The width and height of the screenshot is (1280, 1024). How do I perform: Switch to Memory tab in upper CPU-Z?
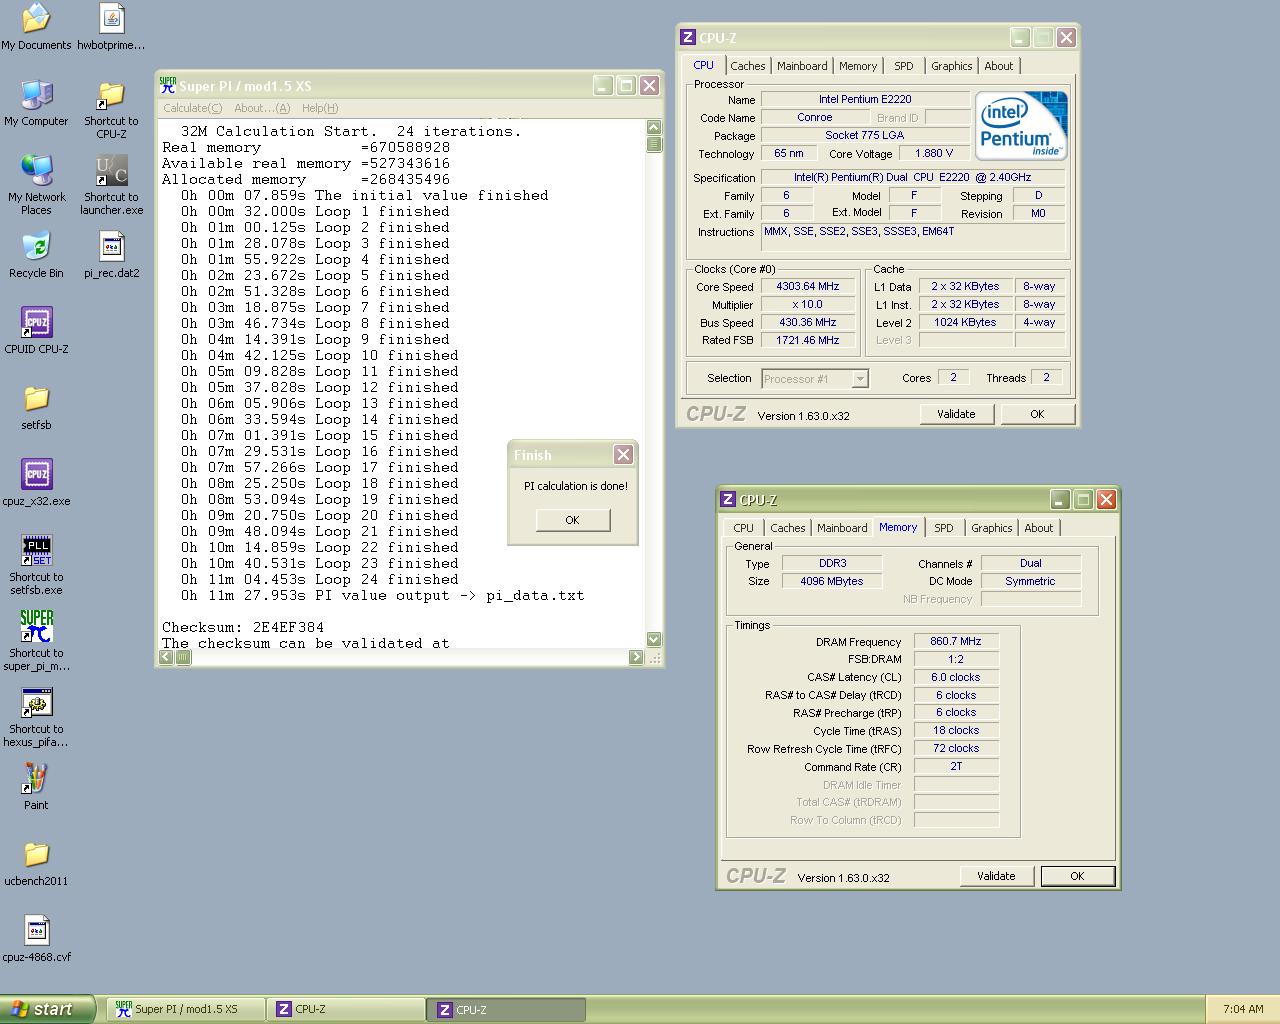click(x=858, y=66)
